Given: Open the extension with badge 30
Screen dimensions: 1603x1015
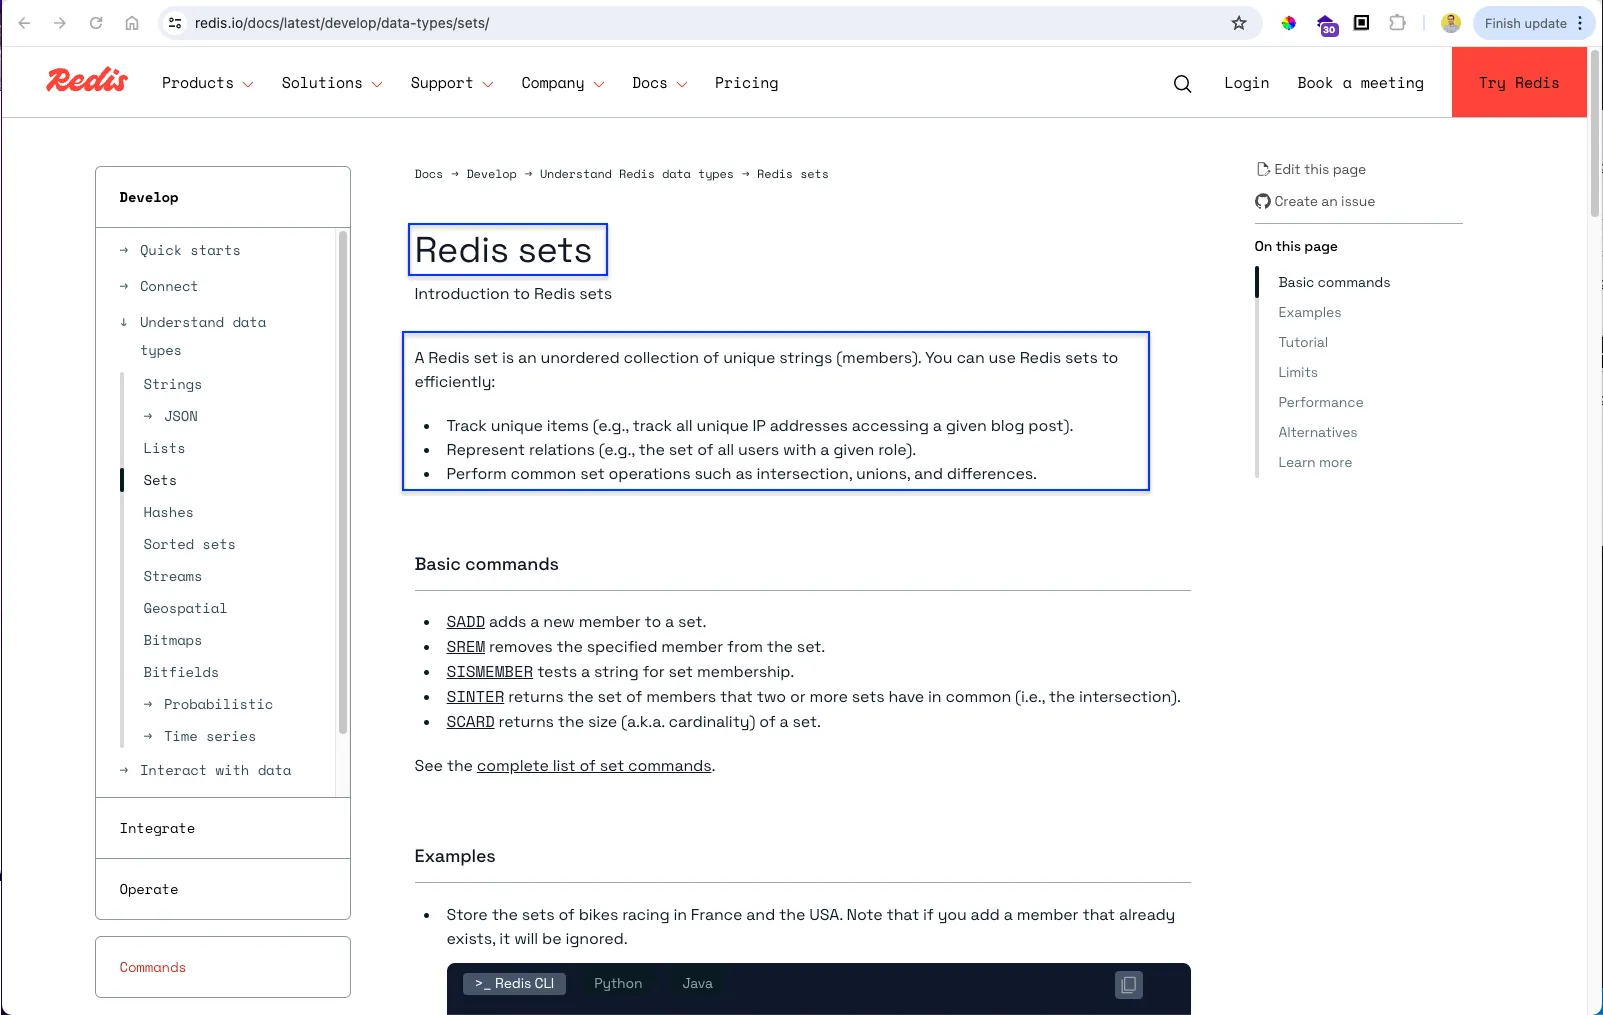Looking at the screenshot, I should 1326,25.
